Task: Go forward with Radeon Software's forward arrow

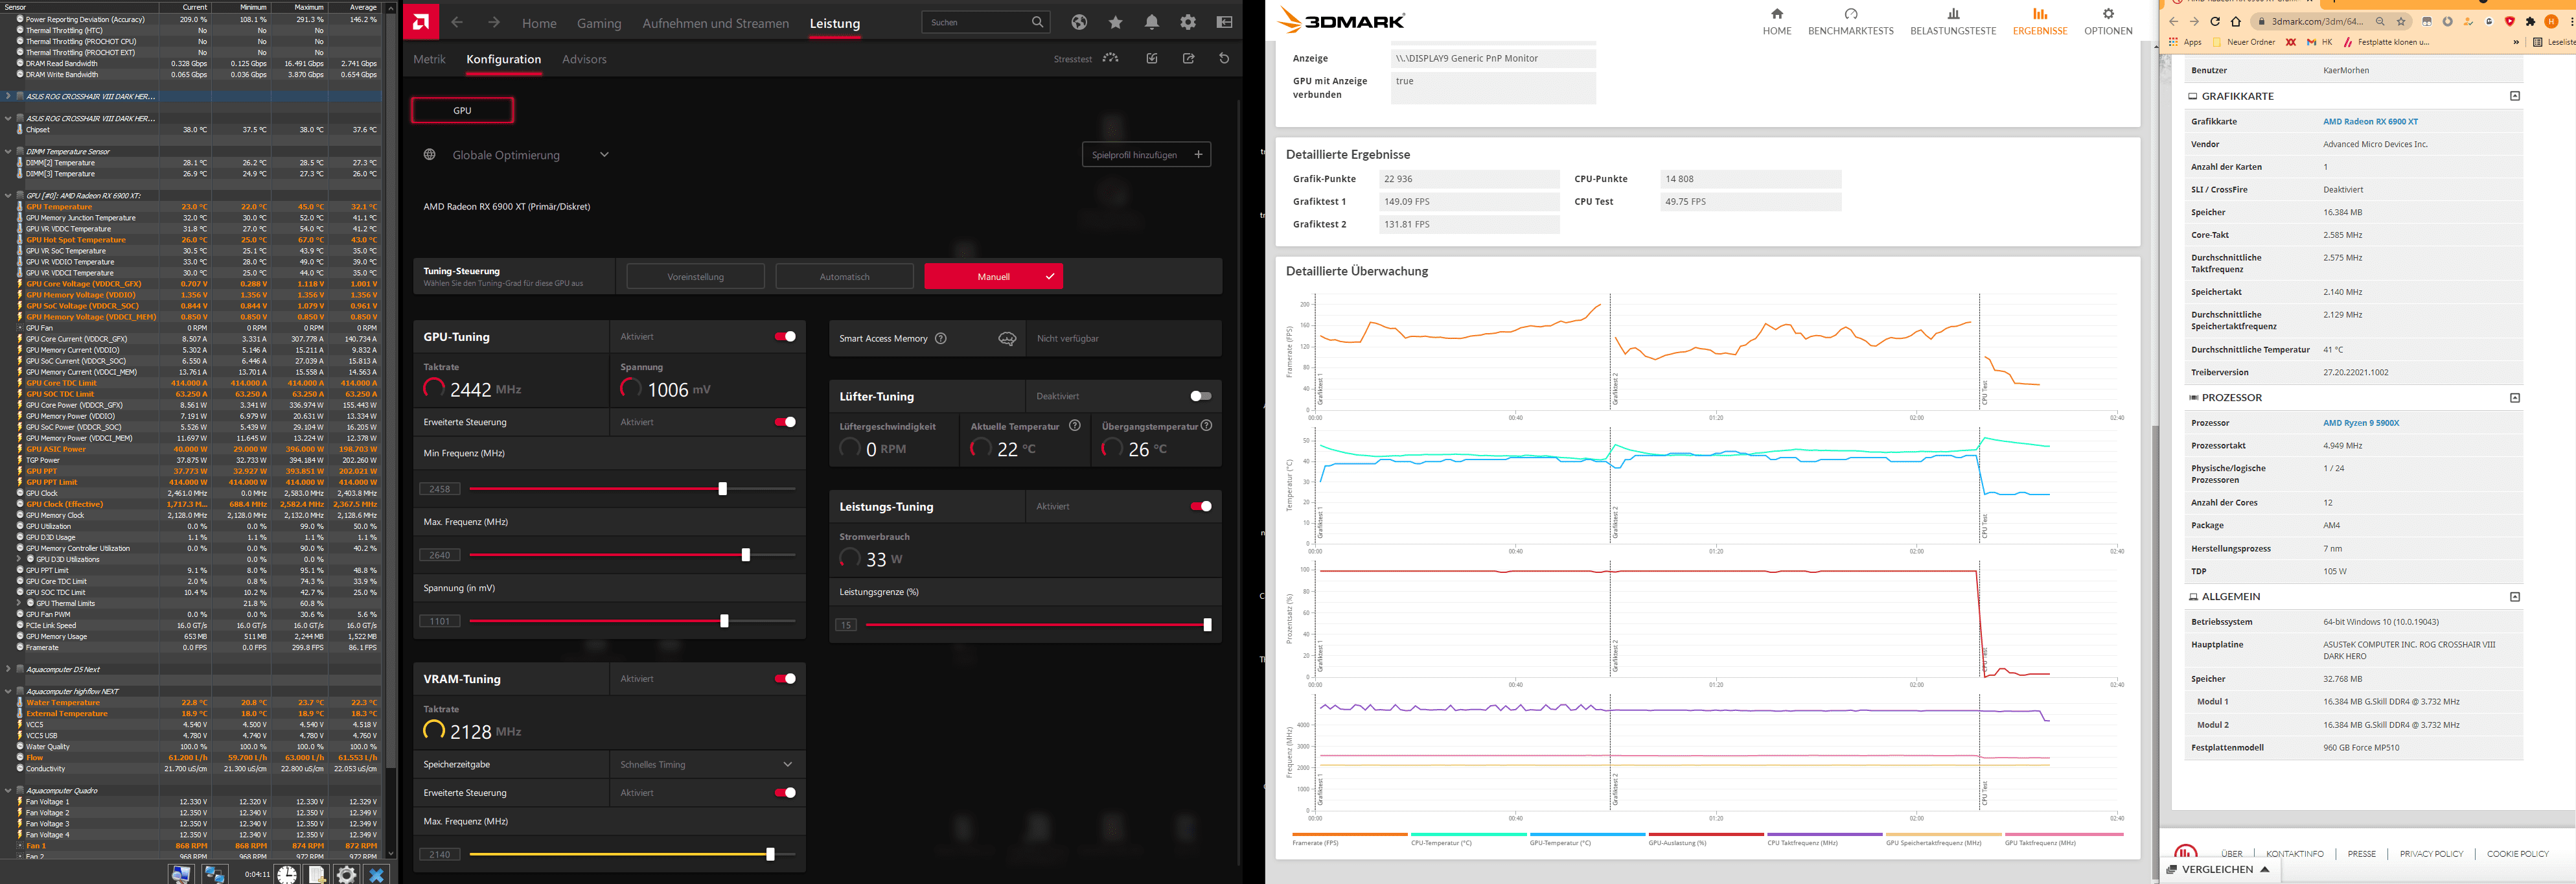Action: click(x=494, y=22)
